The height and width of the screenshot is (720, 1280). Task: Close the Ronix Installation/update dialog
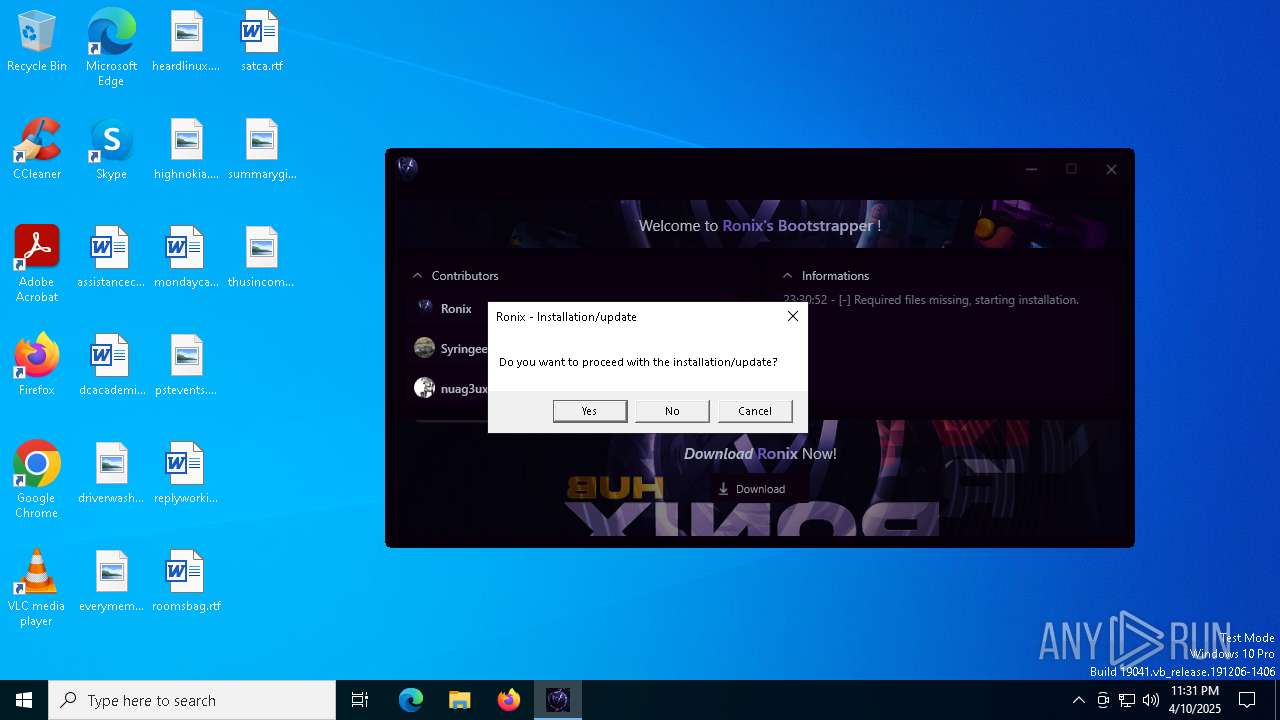792,316
